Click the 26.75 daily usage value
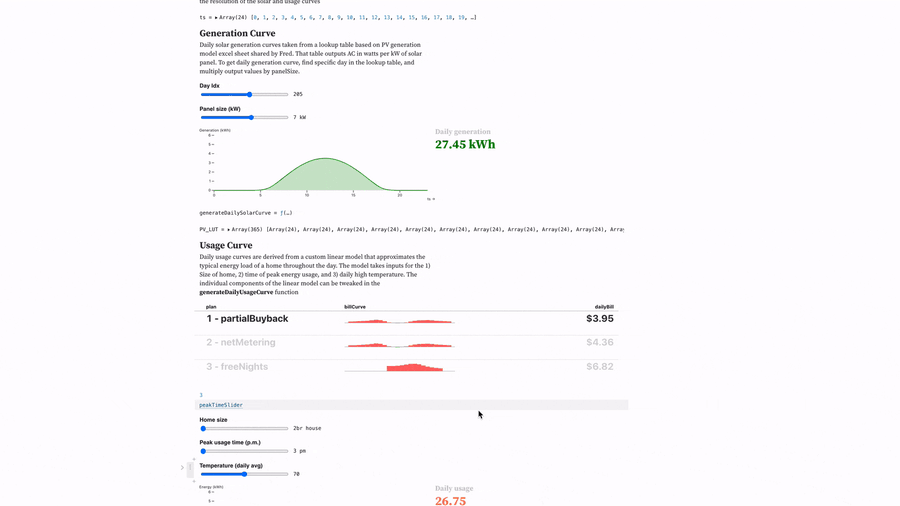The image size is (900, 506). (x=451, y=501)
